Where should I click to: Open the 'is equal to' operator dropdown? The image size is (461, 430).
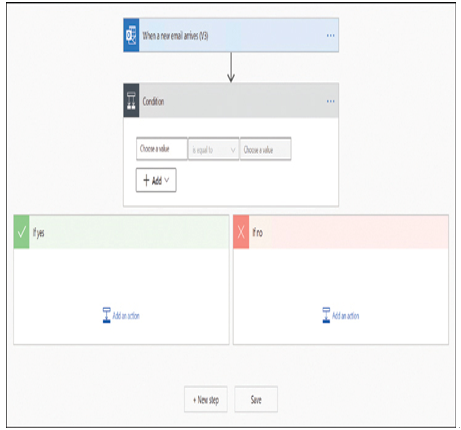click(x=213, y=149)
